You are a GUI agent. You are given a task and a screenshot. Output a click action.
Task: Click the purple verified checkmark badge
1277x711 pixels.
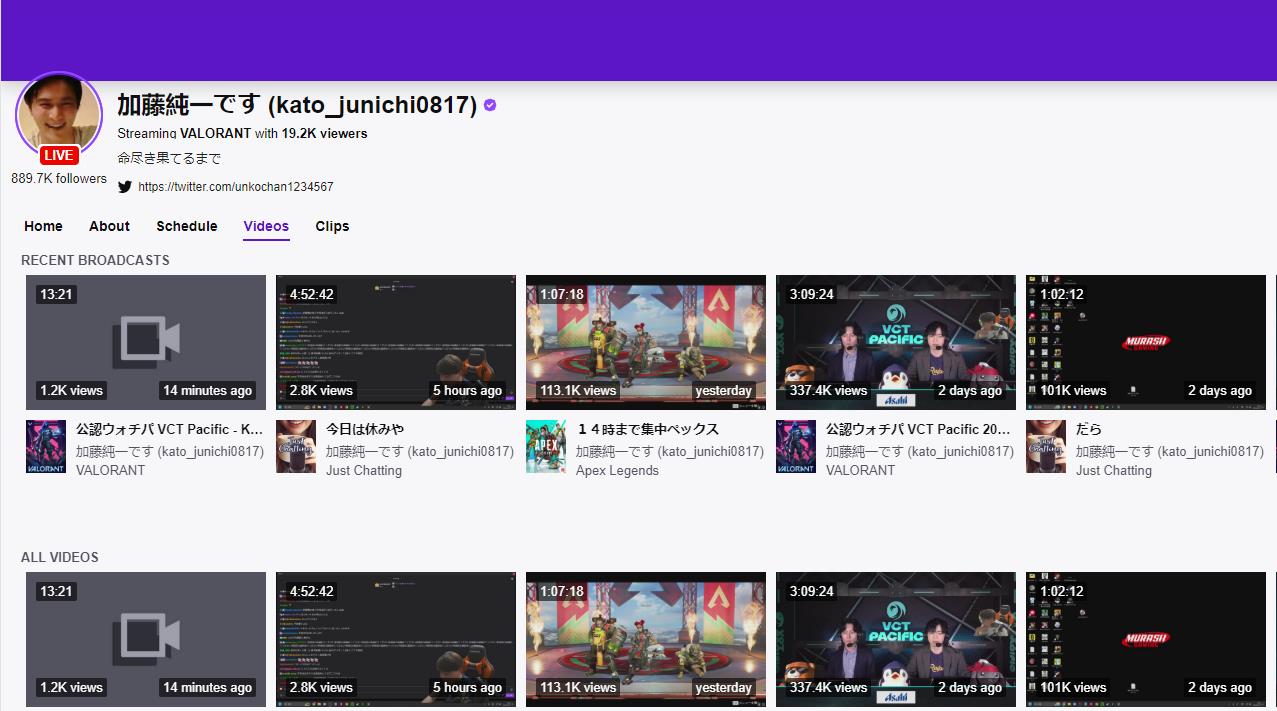490,105
